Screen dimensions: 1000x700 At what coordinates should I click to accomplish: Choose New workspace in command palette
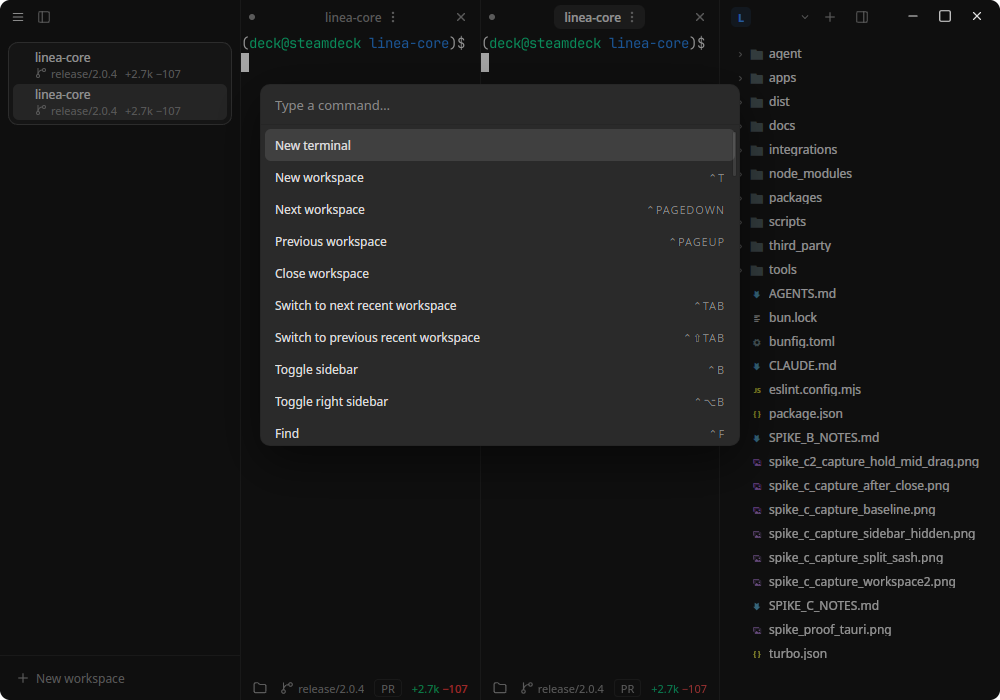(499, 177)
